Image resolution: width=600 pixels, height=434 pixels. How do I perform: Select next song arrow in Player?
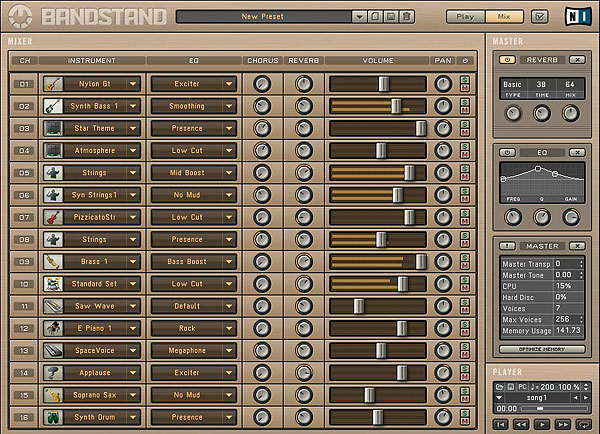[x=585, y=398]
